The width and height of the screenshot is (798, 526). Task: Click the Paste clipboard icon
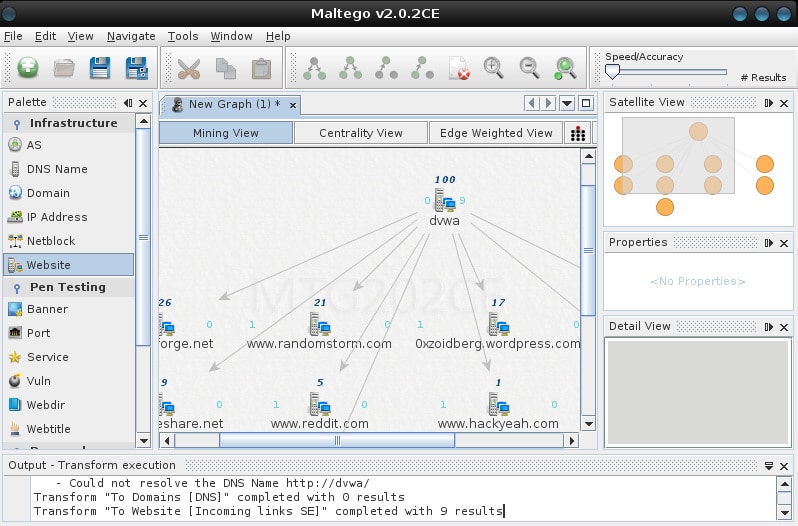coord(262,69)
